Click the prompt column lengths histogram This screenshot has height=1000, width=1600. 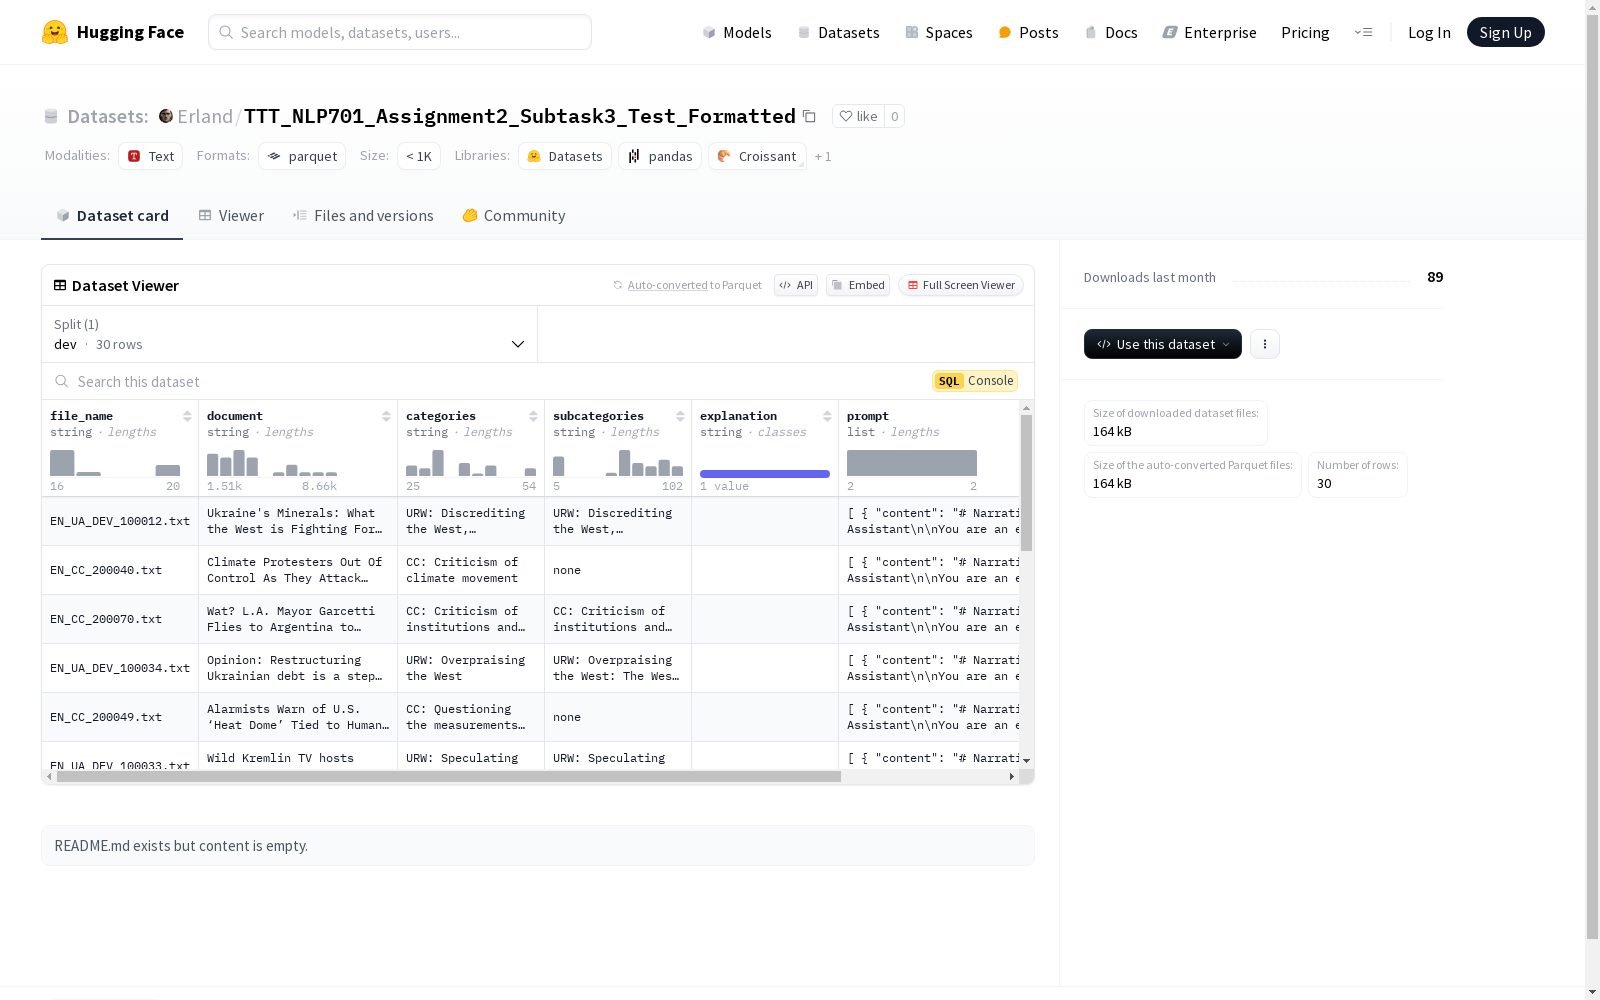pyautogui.click(x=912, y=463)
